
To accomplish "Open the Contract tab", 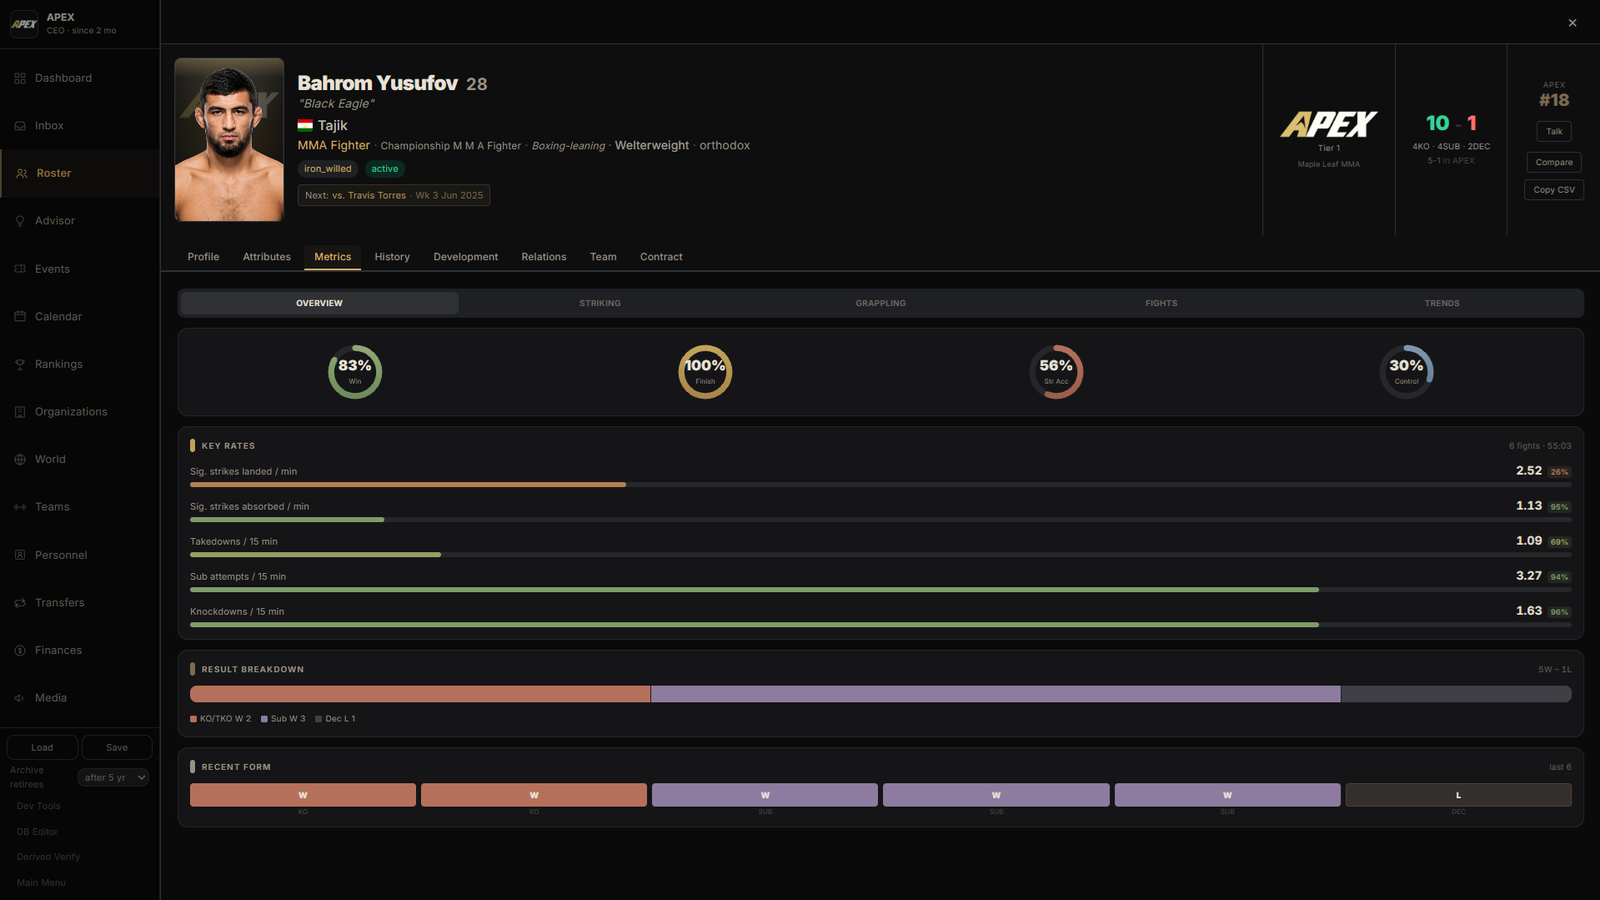I will (x=661, y=257).
